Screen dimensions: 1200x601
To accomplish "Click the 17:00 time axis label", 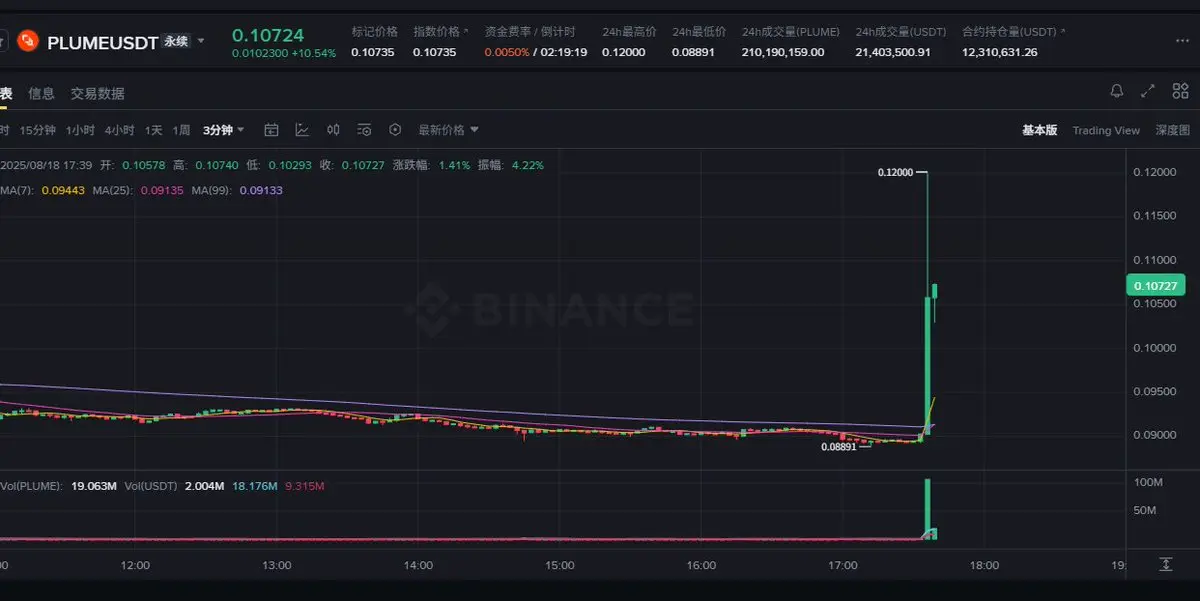I will (x=843, y=565).
